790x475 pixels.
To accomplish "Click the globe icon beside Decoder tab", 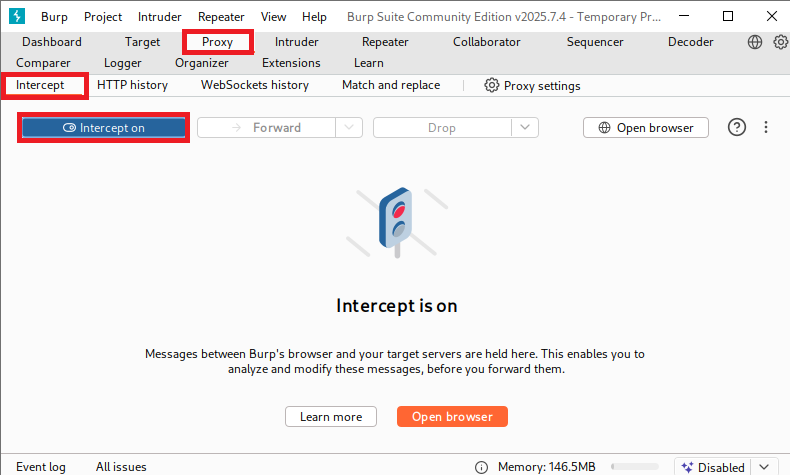I will [x=755, y=42].
